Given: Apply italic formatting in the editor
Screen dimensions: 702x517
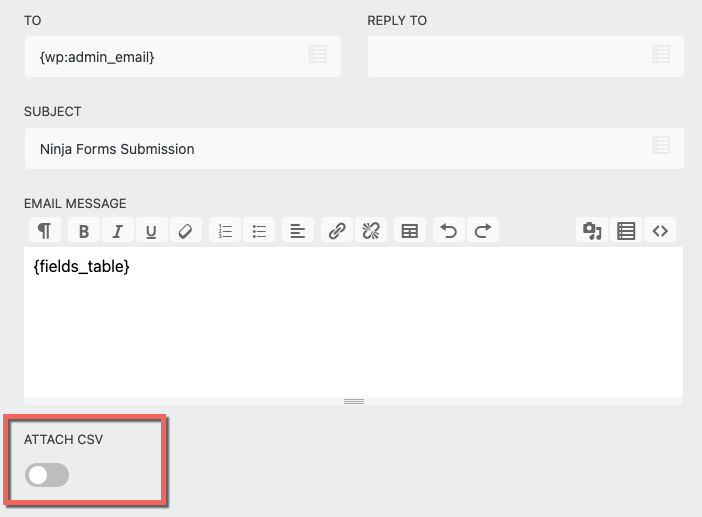Looking at the screenshot, I should tap(117, 231).
